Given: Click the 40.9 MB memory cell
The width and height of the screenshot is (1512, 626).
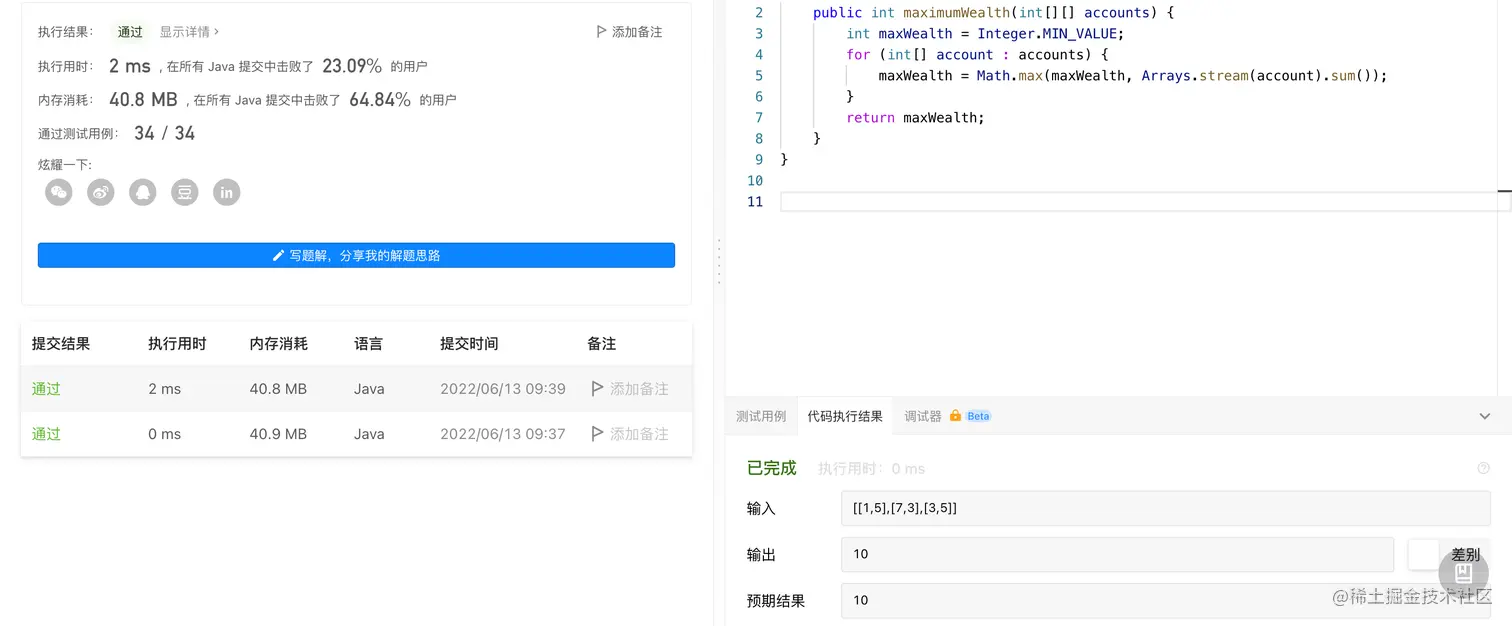Looking at the screenshot, I should click(278, 434).
